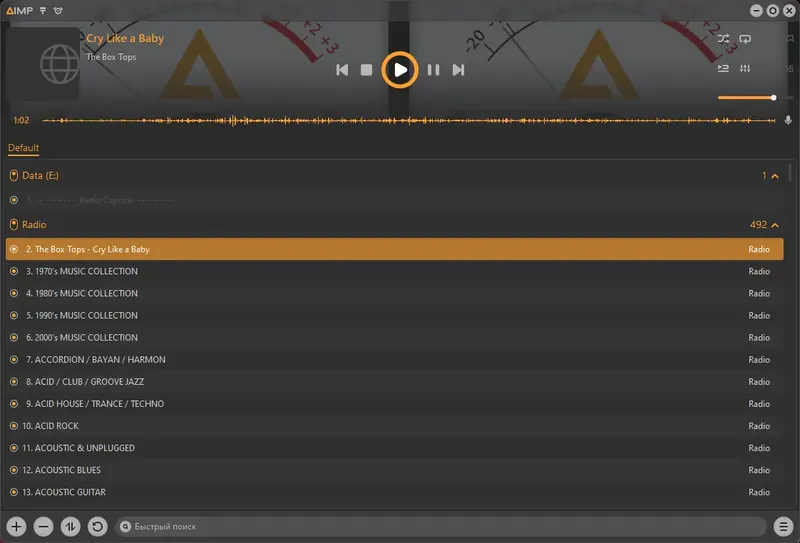Select 1970's MUSIC COLLECTION station
The height and width of the screenshot is (543, 800).
pyautogui.click(x=394, y=272)
